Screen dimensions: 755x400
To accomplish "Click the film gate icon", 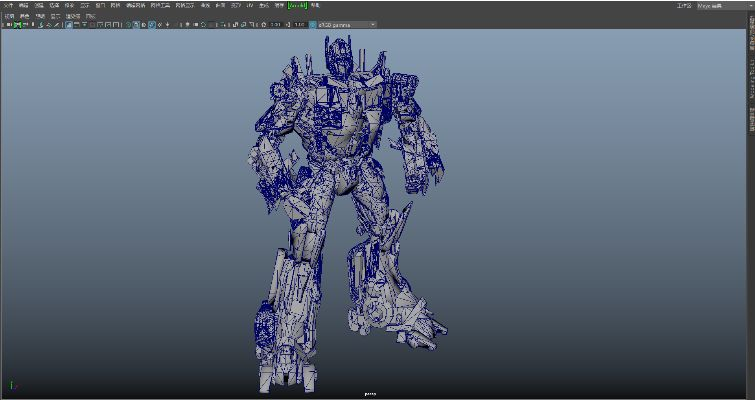I will coord(77,24).
